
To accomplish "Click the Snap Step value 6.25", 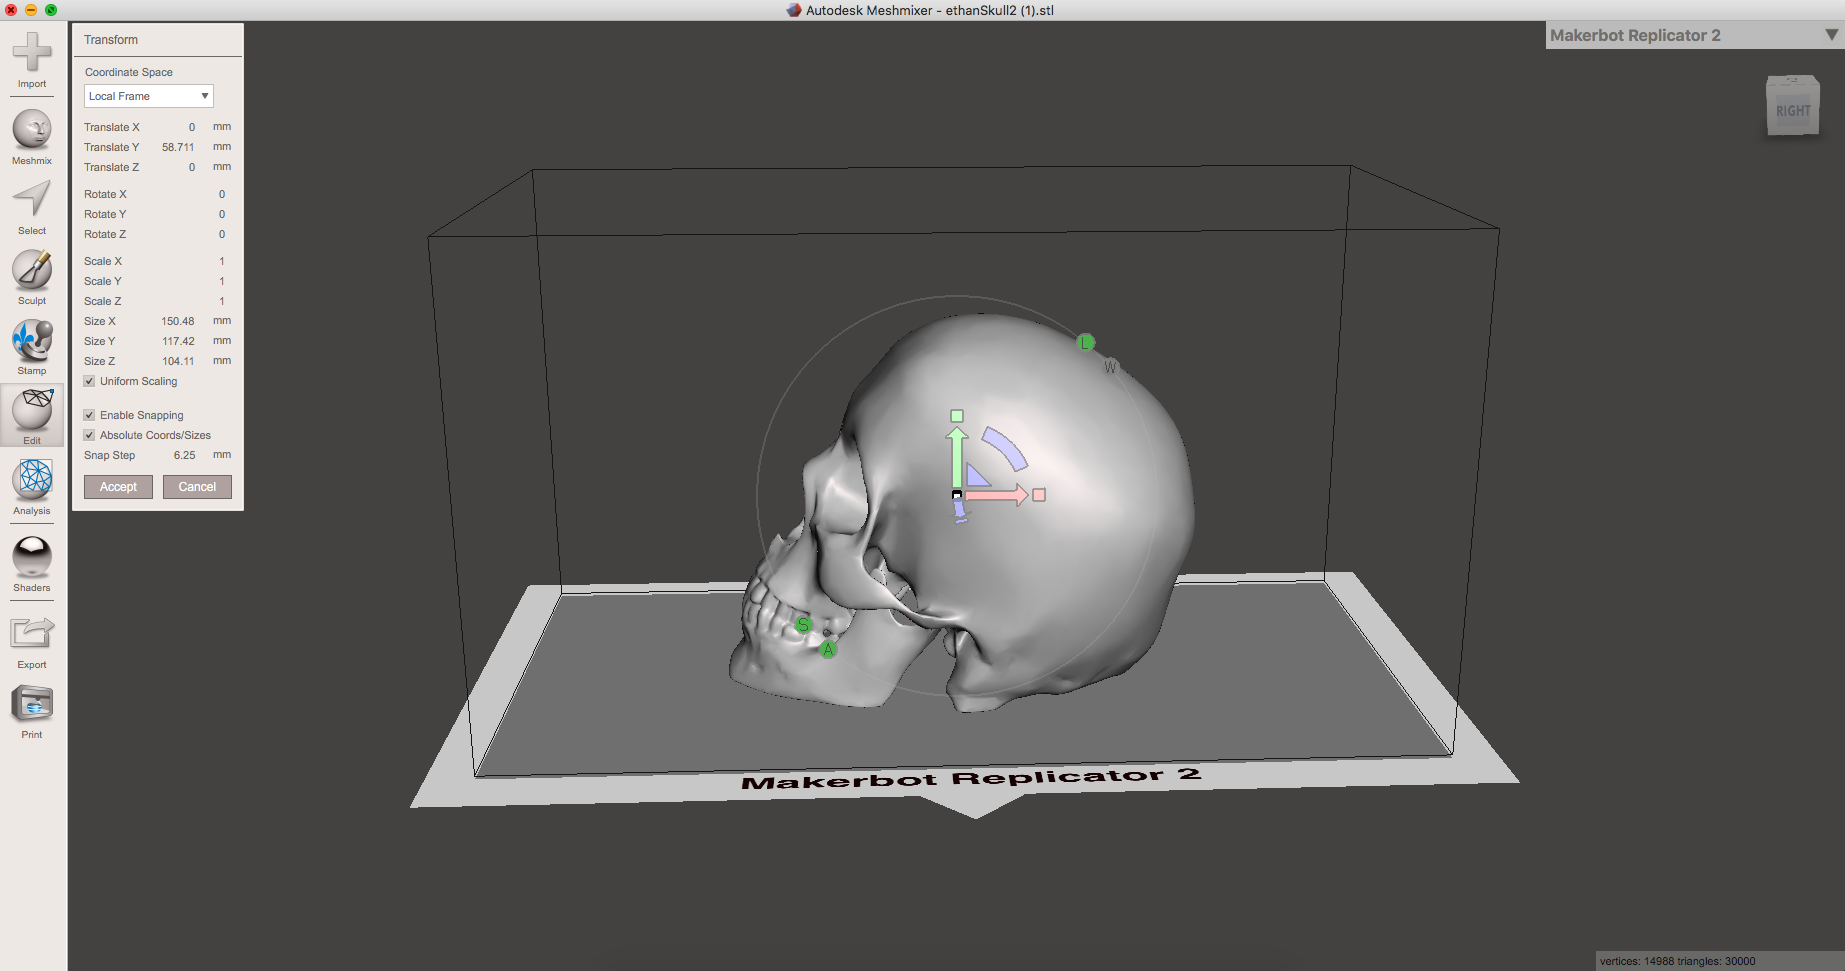I will (x=184, y=455).
